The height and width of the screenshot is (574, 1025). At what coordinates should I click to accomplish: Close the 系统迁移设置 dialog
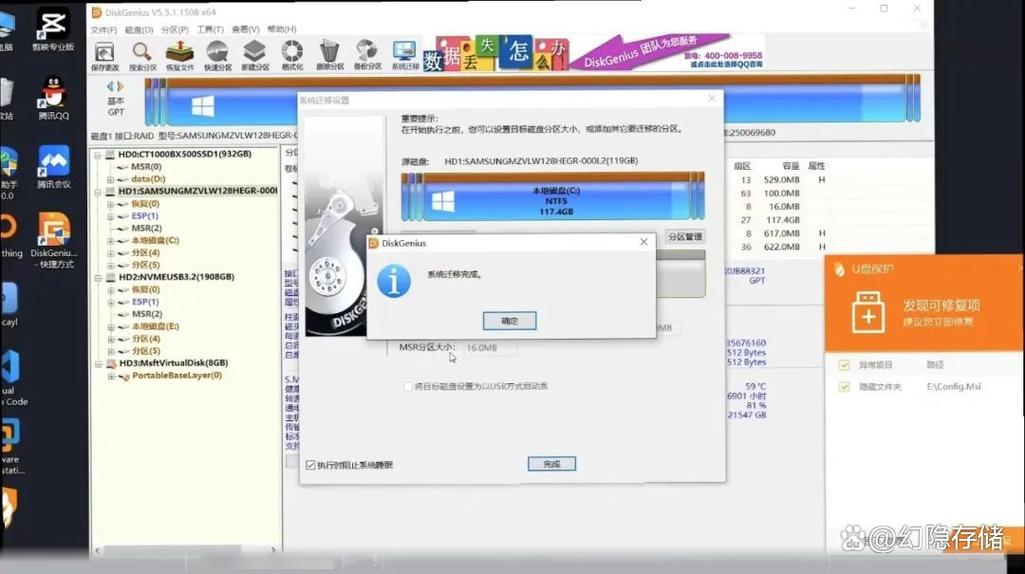coord(712,99)
